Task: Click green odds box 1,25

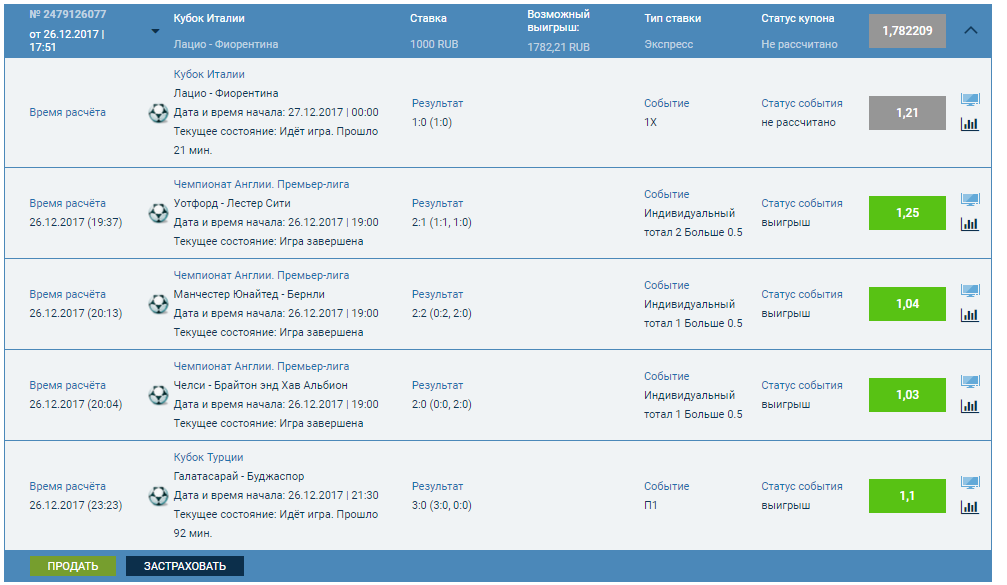Action: (x=907, y=213)
